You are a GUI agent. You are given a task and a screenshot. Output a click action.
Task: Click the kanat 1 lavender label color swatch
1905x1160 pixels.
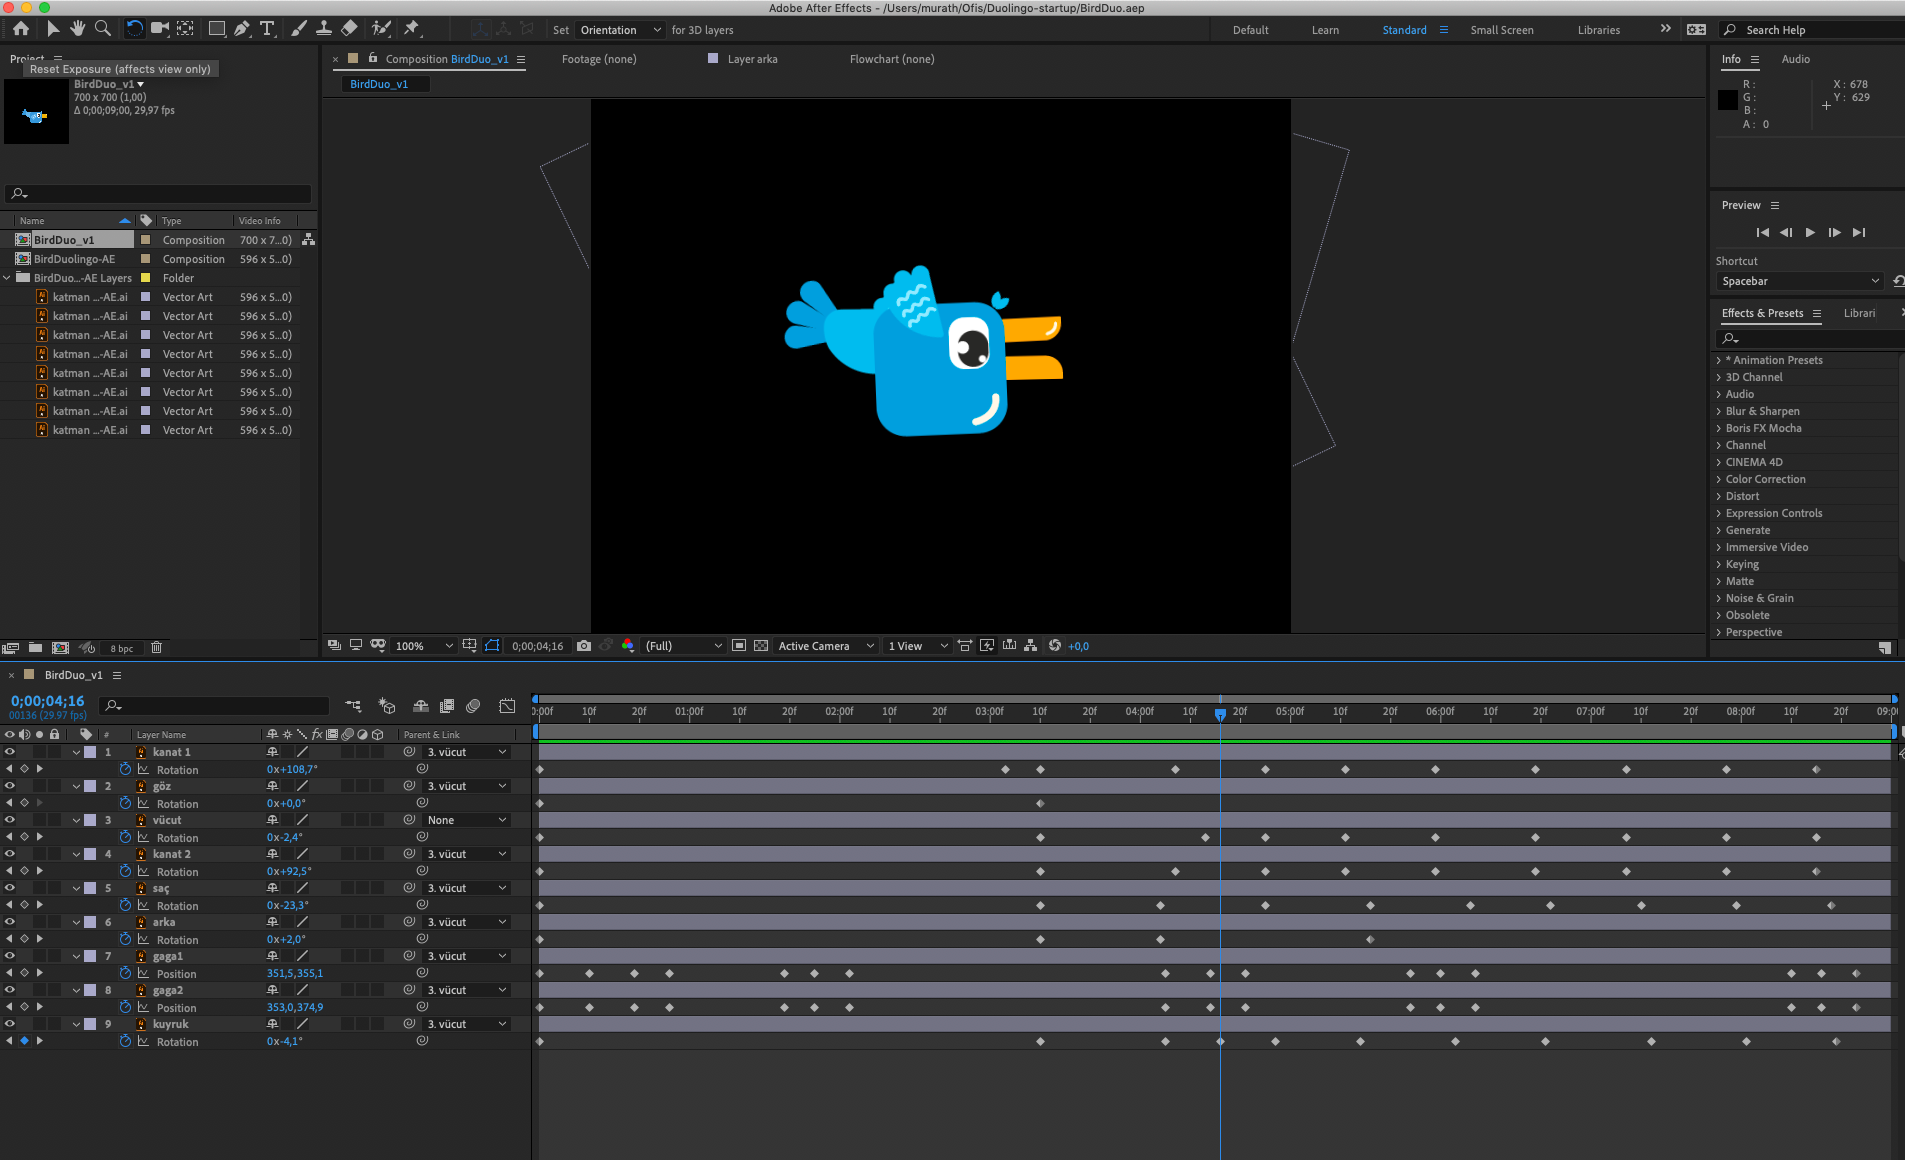90,752
